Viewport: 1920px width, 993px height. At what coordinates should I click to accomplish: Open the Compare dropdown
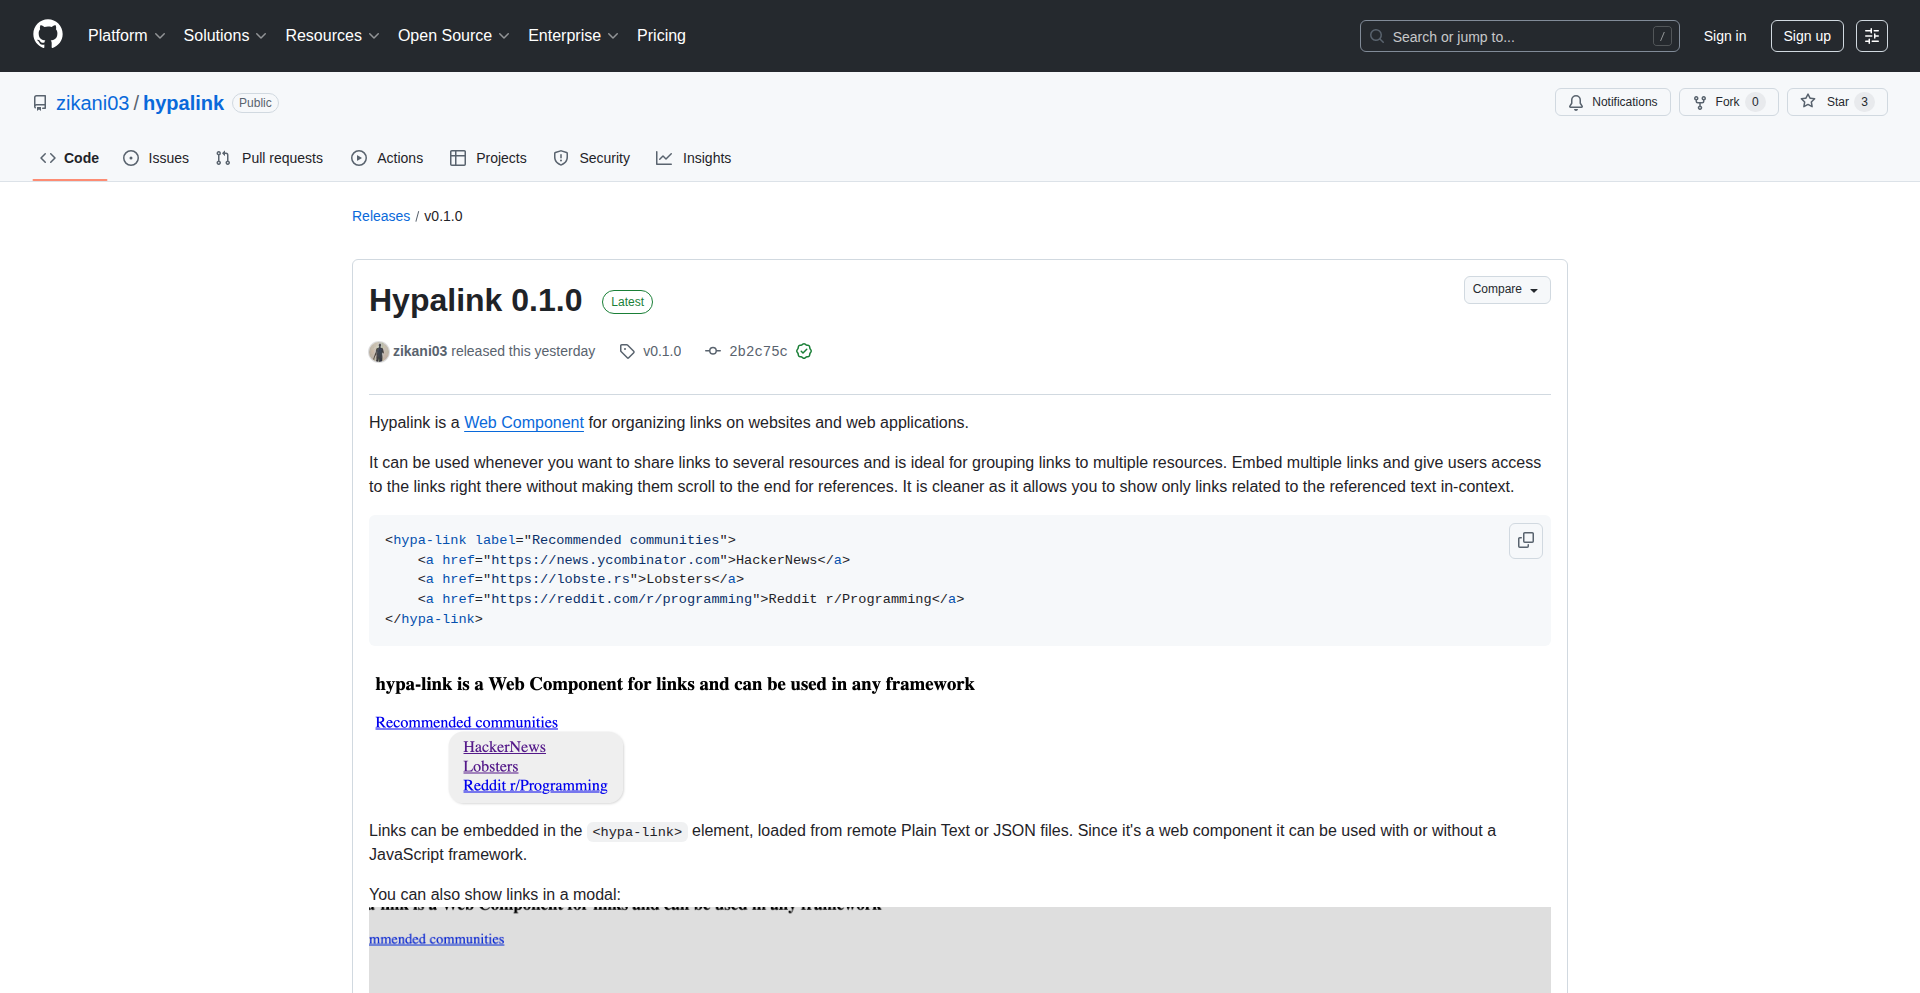[x=1507, y=290]
